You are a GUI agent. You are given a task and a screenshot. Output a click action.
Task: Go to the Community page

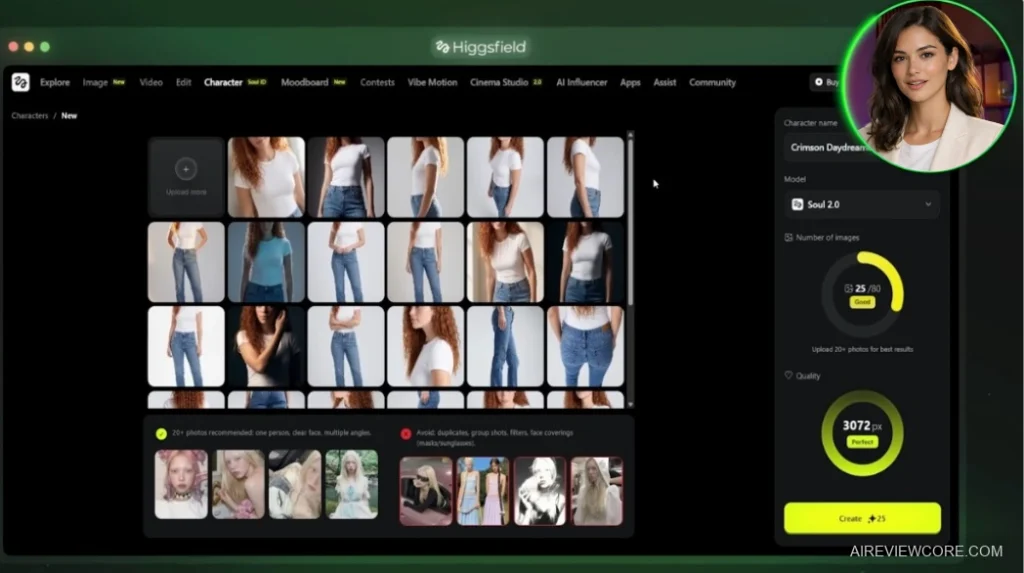712,82
